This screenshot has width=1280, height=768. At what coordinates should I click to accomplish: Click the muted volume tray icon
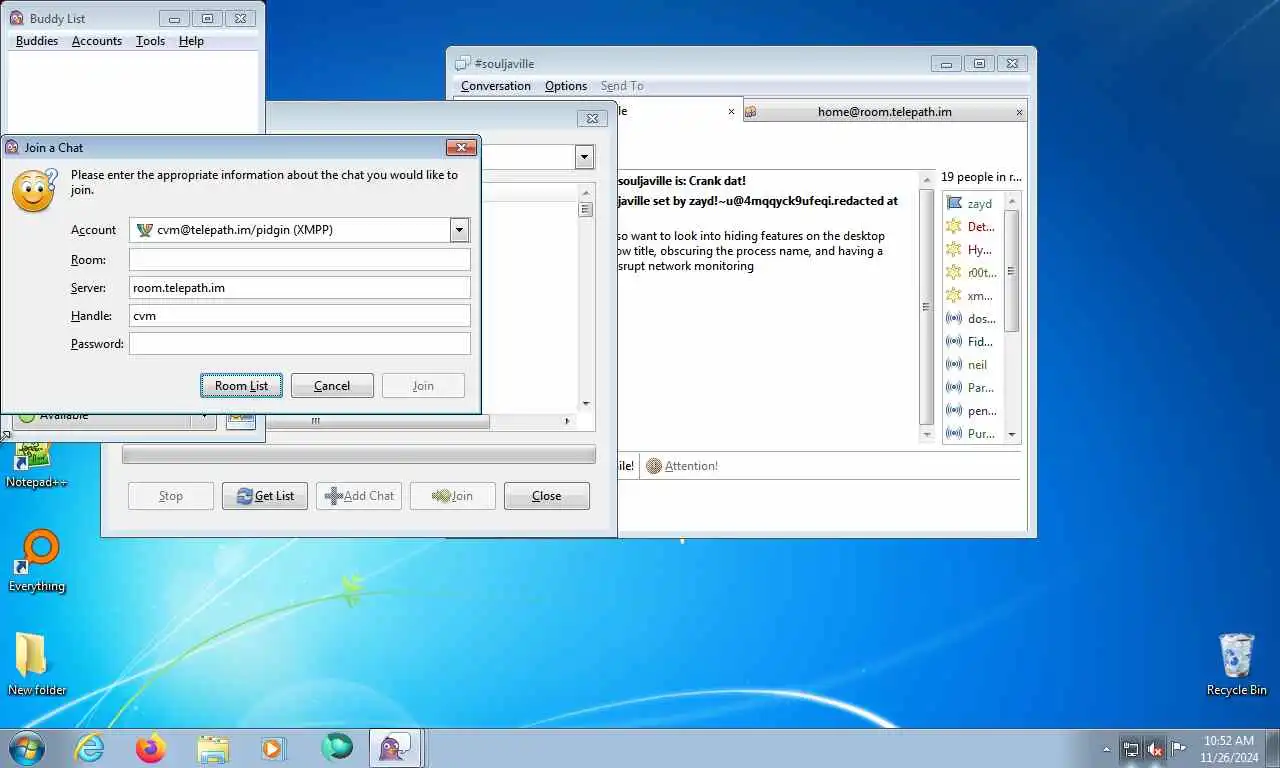coord(1155,748)
